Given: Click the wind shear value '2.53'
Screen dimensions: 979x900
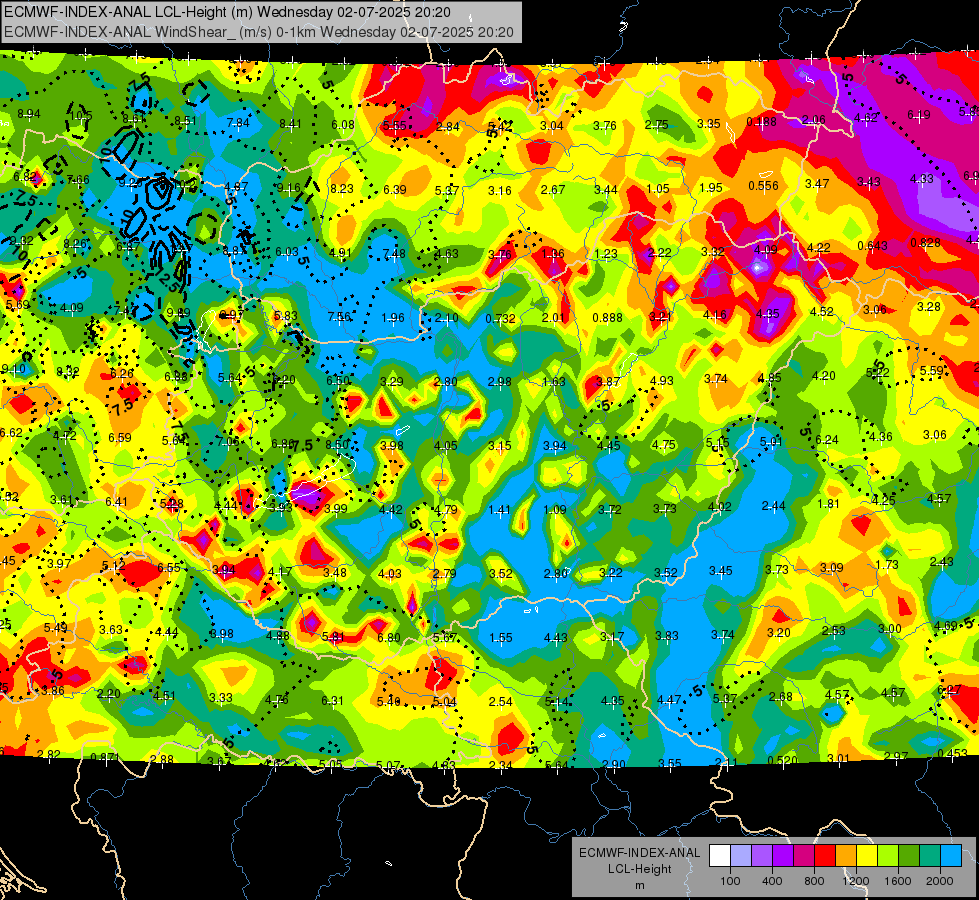Looking at the screenshot, I should [x=834, y=631].
